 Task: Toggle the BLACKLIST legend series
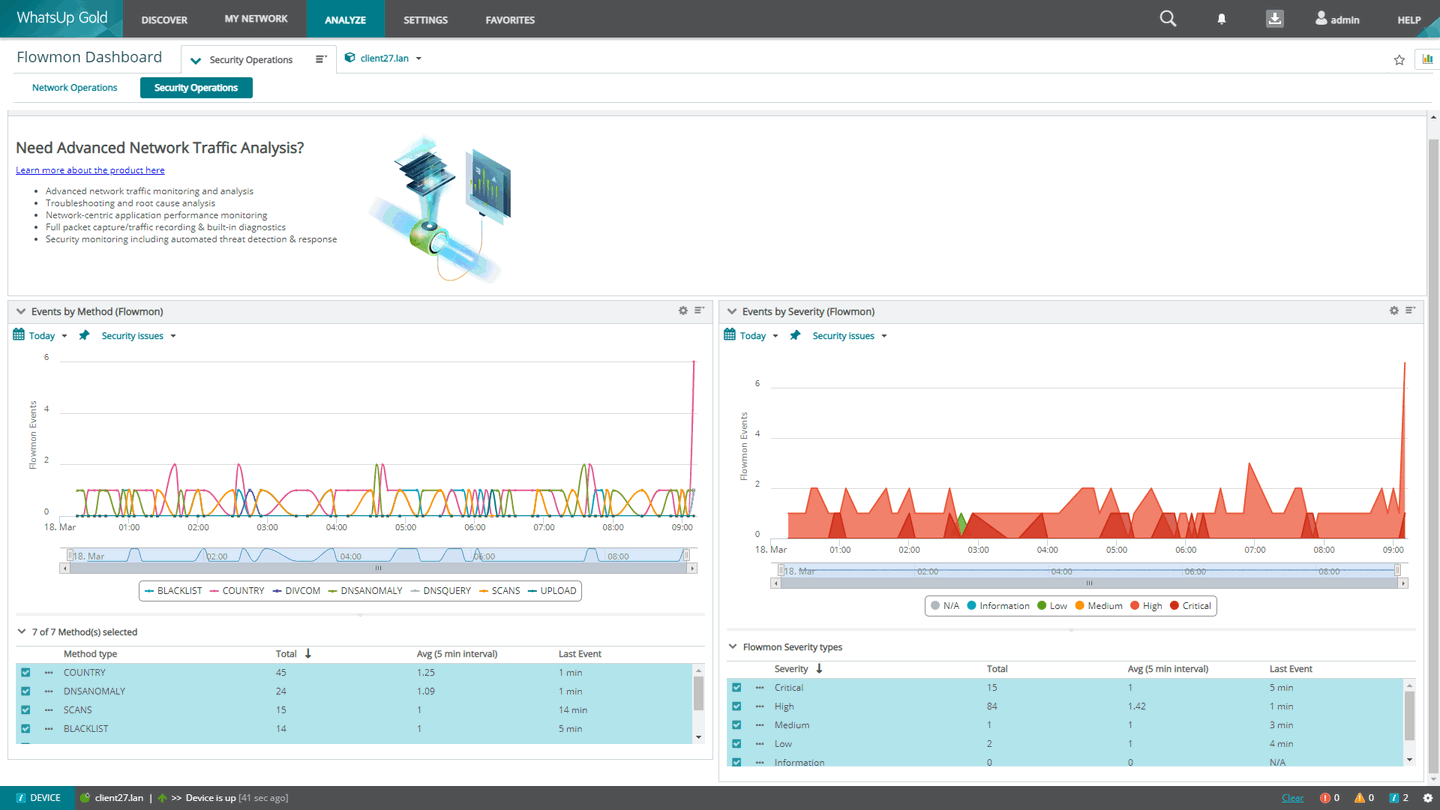pos(173,591)
